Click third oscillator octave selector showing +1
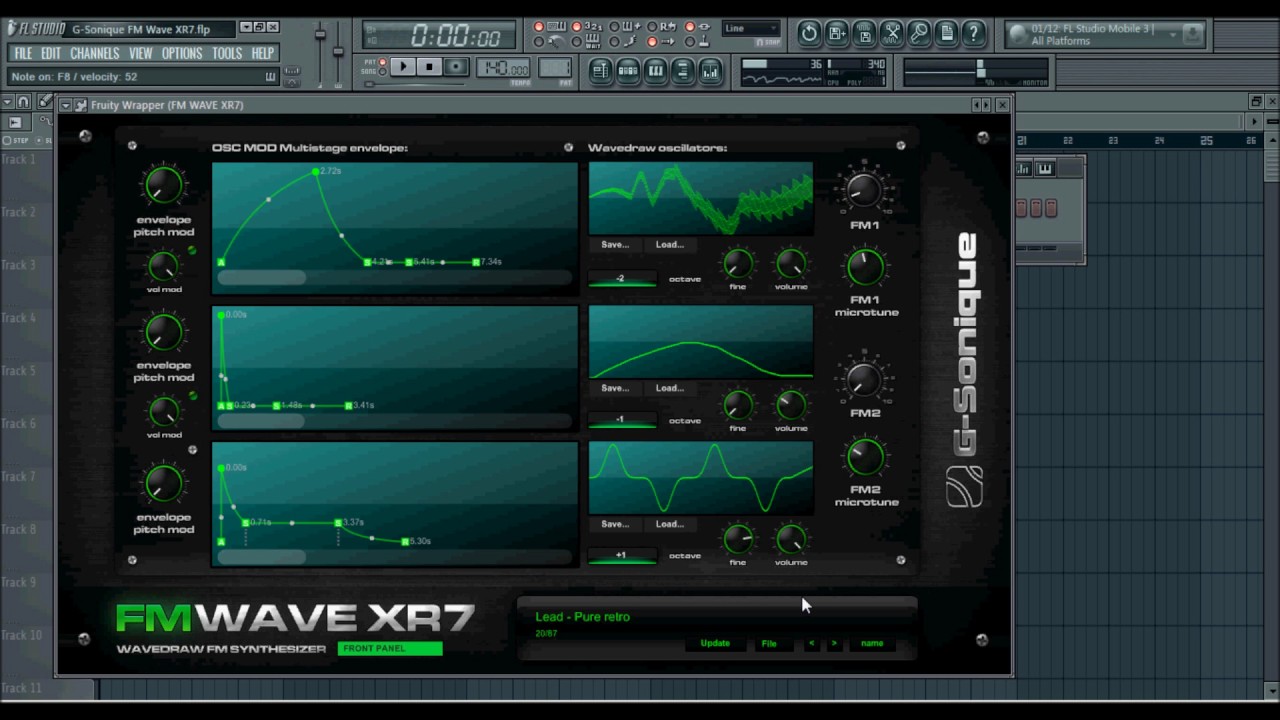1280x720 pixels. pyautogui.click(x=621, y=555)
